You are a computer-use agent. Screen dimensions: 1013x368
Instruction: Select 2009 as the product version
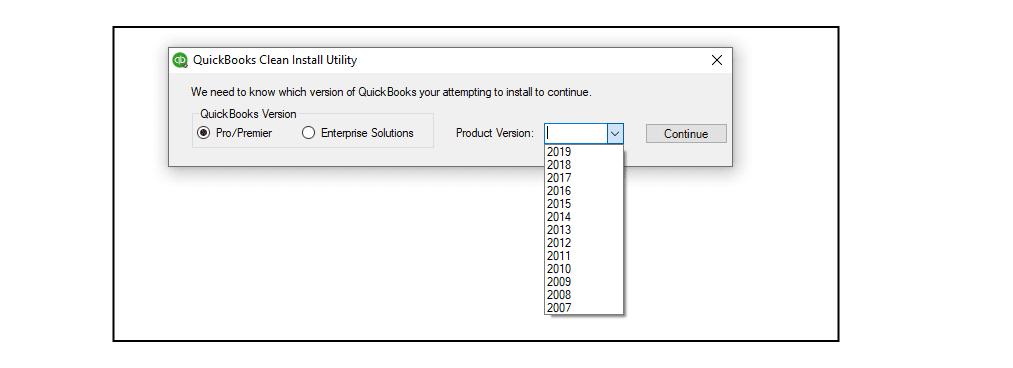583,281
